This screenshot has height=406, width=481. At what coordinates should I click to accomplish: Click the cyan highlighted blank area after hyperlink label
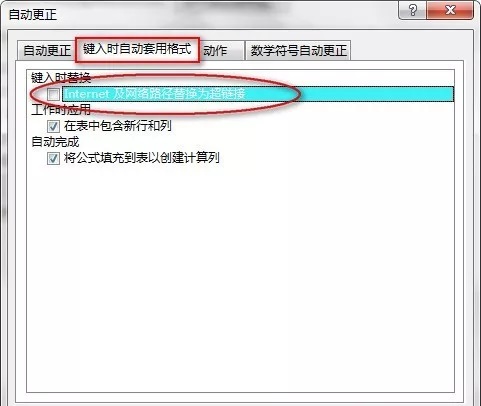pyautogui.click(x=350, y=94)
